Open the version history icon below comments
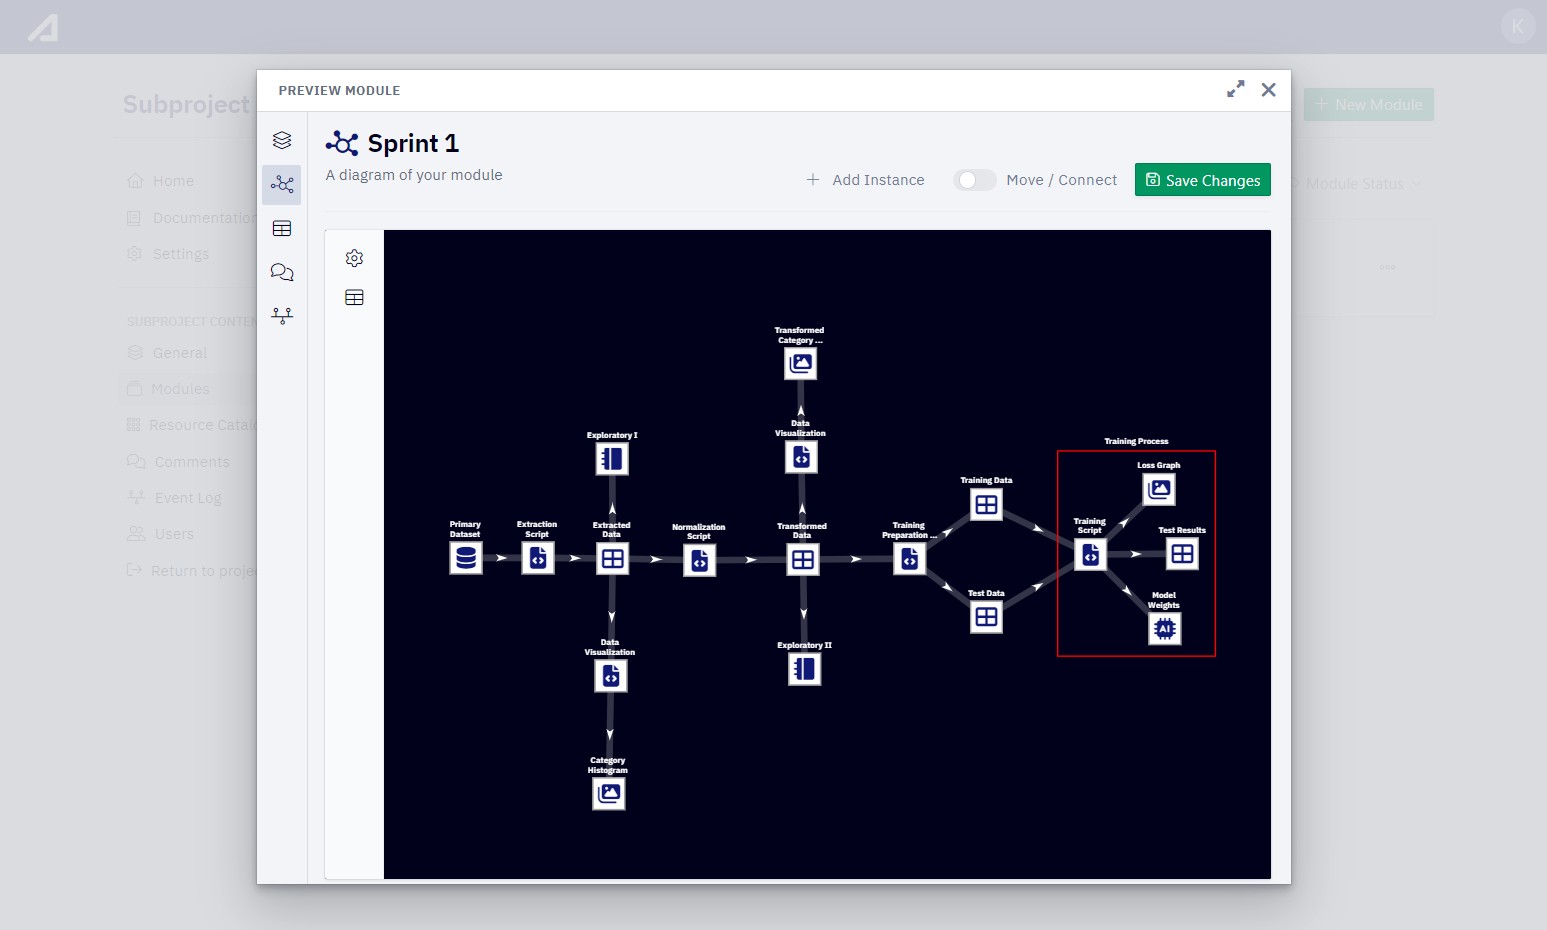 click(x=281, y=315)
